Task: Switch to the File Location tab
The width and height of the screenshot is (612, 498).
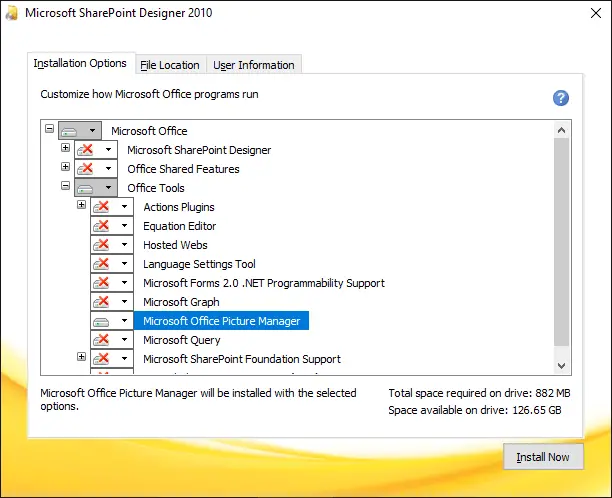Action: click(170, 65)
